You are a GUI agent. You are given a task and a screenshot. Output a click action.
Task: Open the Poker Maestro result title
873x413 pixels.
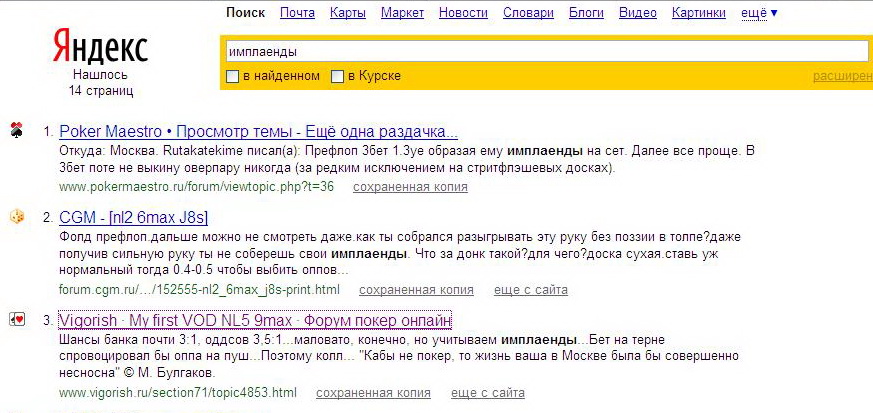[258, 132]
